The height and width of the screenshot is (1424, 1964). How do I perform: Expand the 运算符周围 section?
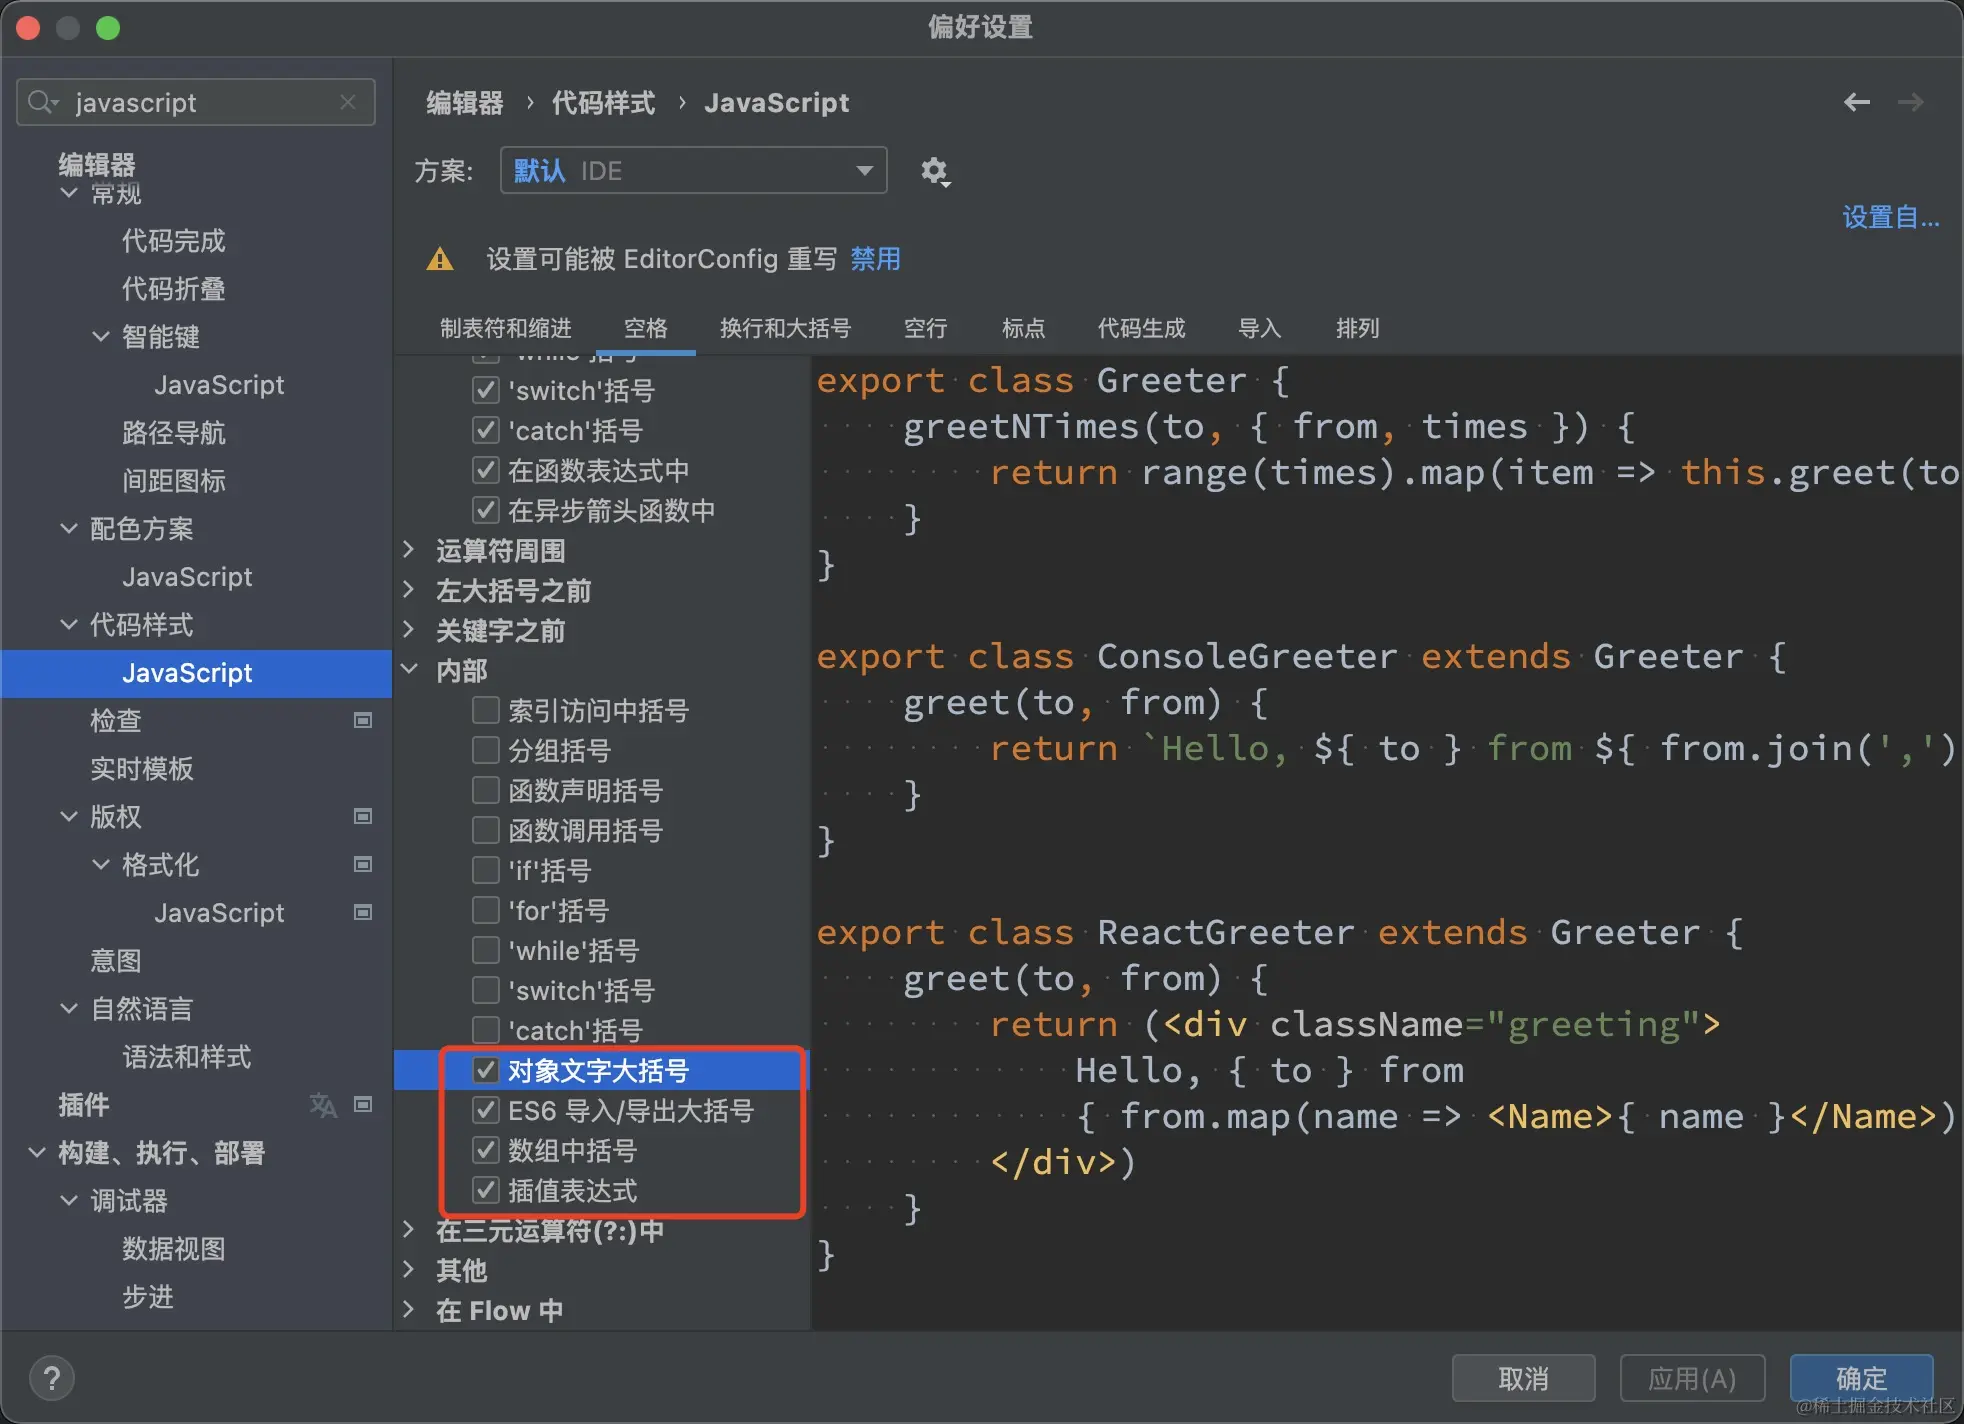[x=409, y=550]
